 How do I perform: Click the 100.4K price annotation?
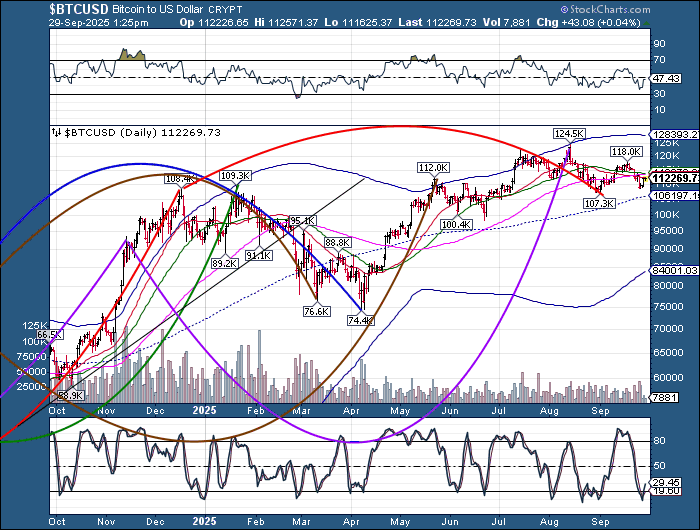455,225
